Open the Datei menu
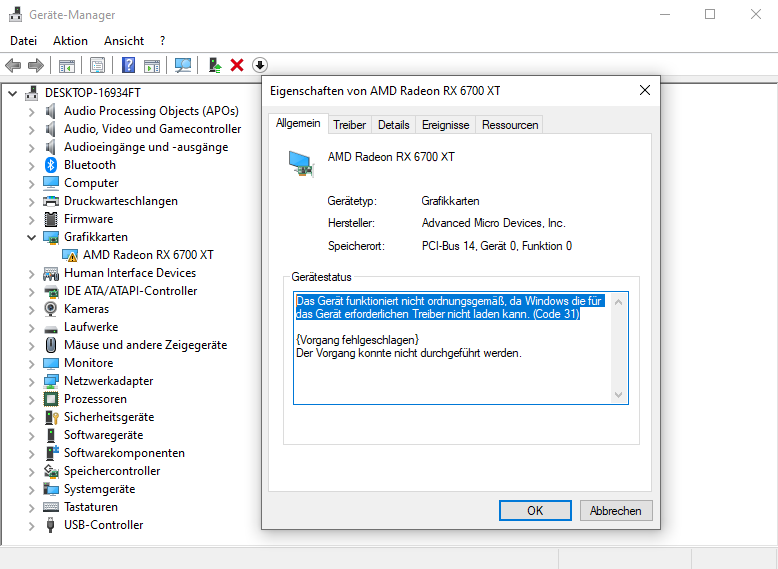778x569 pixels. coord(23,41)
